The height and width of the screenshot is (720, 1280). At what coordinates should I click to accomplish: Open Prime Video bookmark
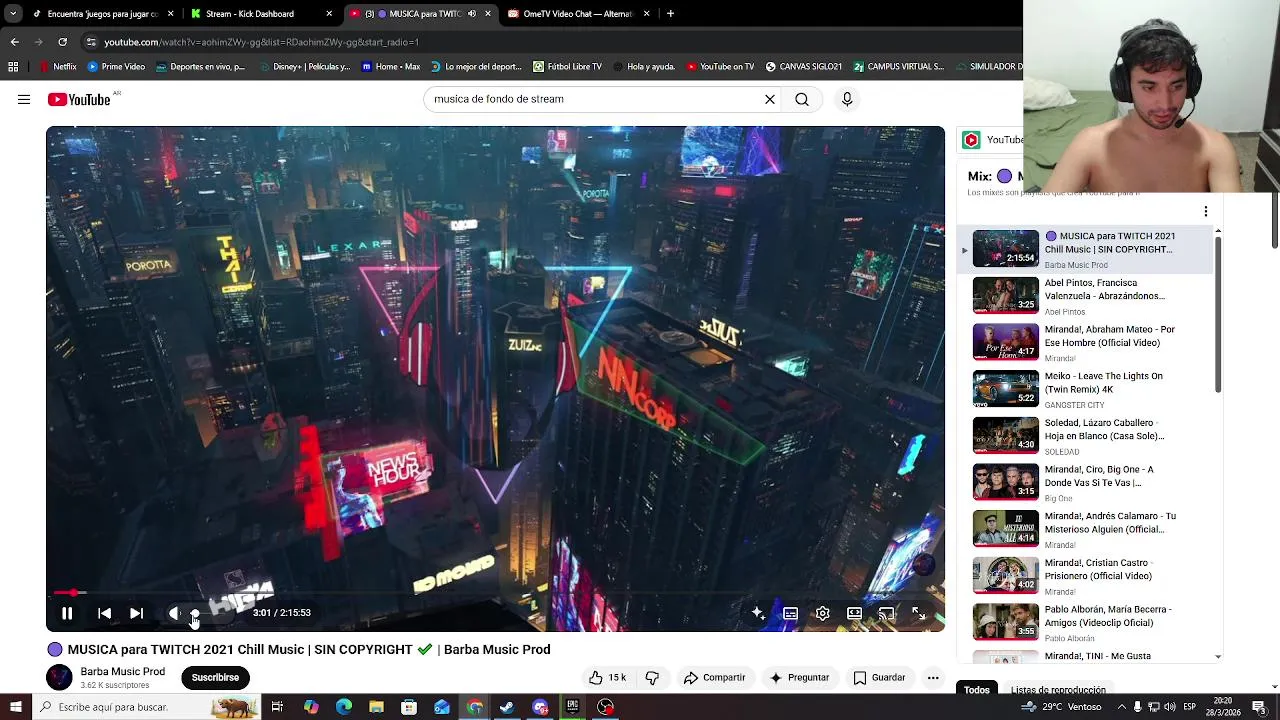click(116, 67)
